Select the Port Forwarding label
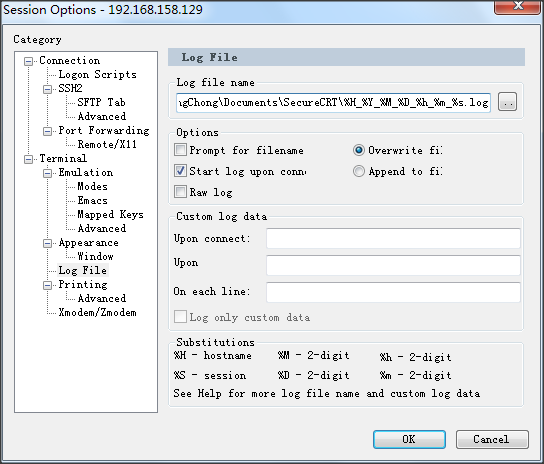Viewport: 544px width, 464px height. (x=104, y=130)
